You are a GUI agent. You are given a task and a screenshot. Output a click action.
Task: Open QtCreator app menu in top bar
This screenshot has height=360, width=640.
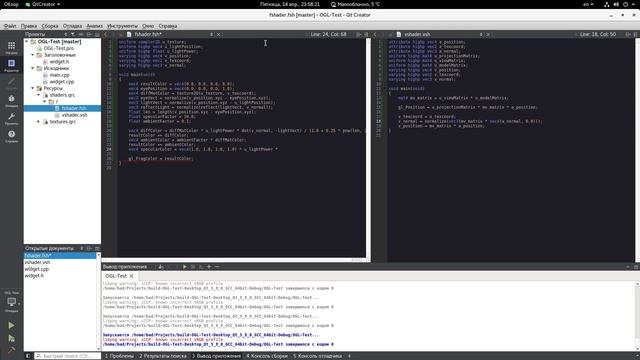point(43,4)
